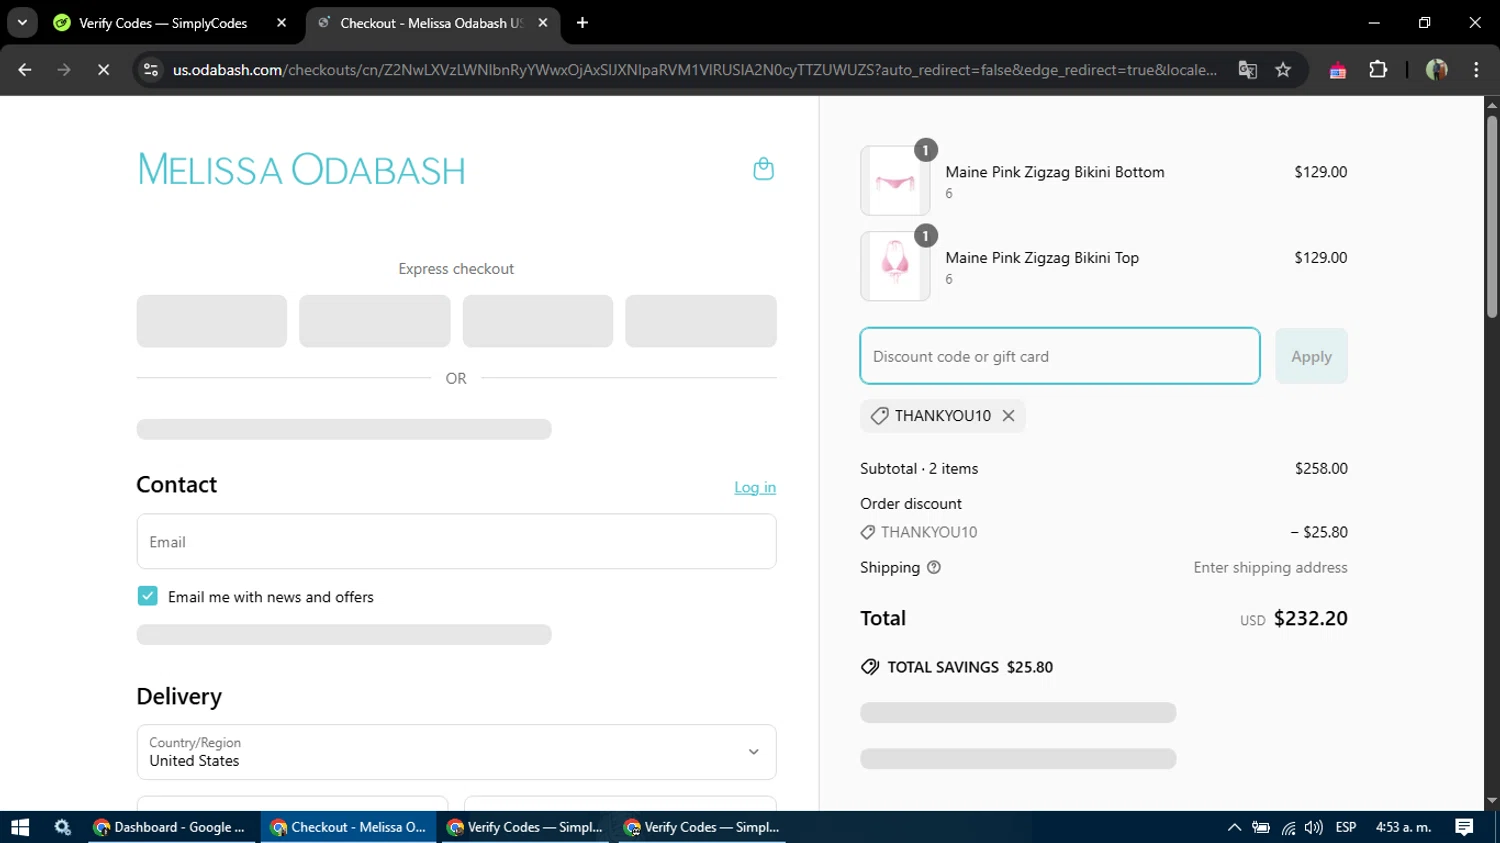
Task: Stop loading the page
Action: pos(103,70)
